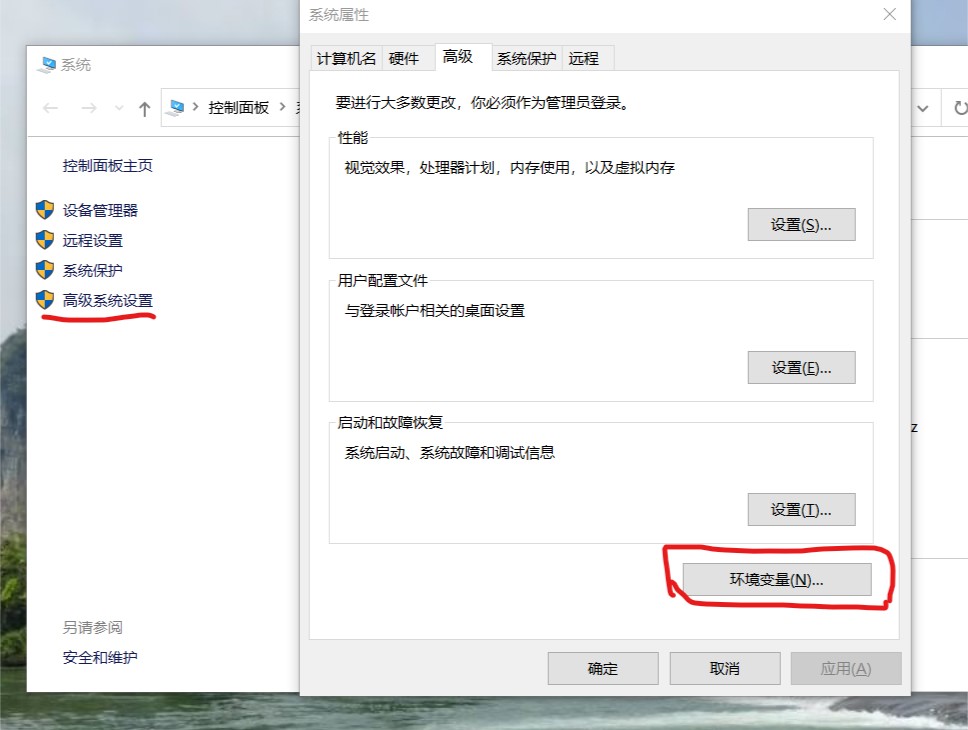
Task: Open the 计算机名 tab
Action: 346,59
